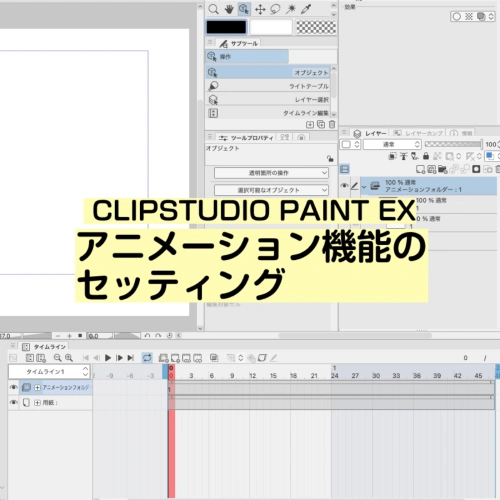Select the Operation object tool icon

[244, 9]
